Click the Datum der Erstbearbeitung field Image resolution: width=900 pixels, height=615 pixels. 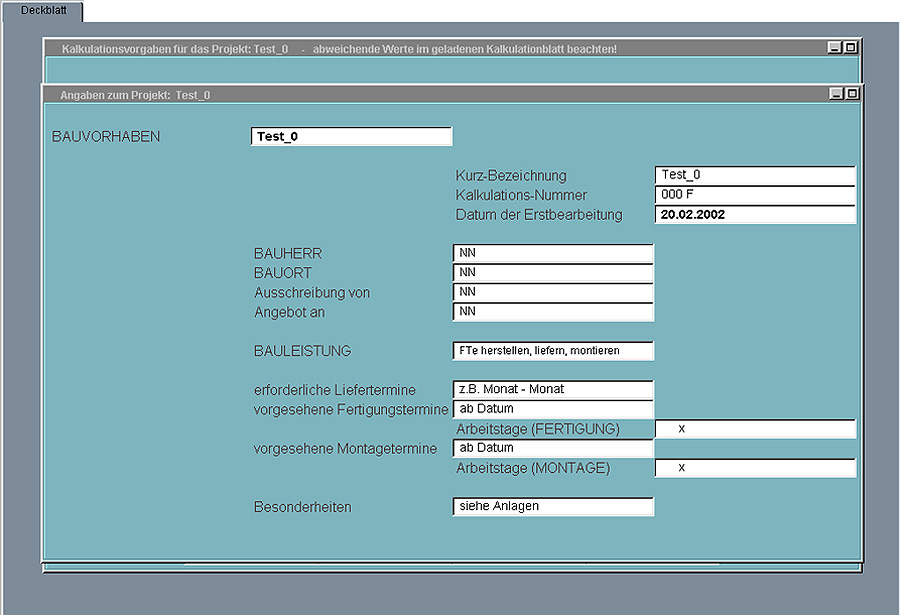coord(755,214)
